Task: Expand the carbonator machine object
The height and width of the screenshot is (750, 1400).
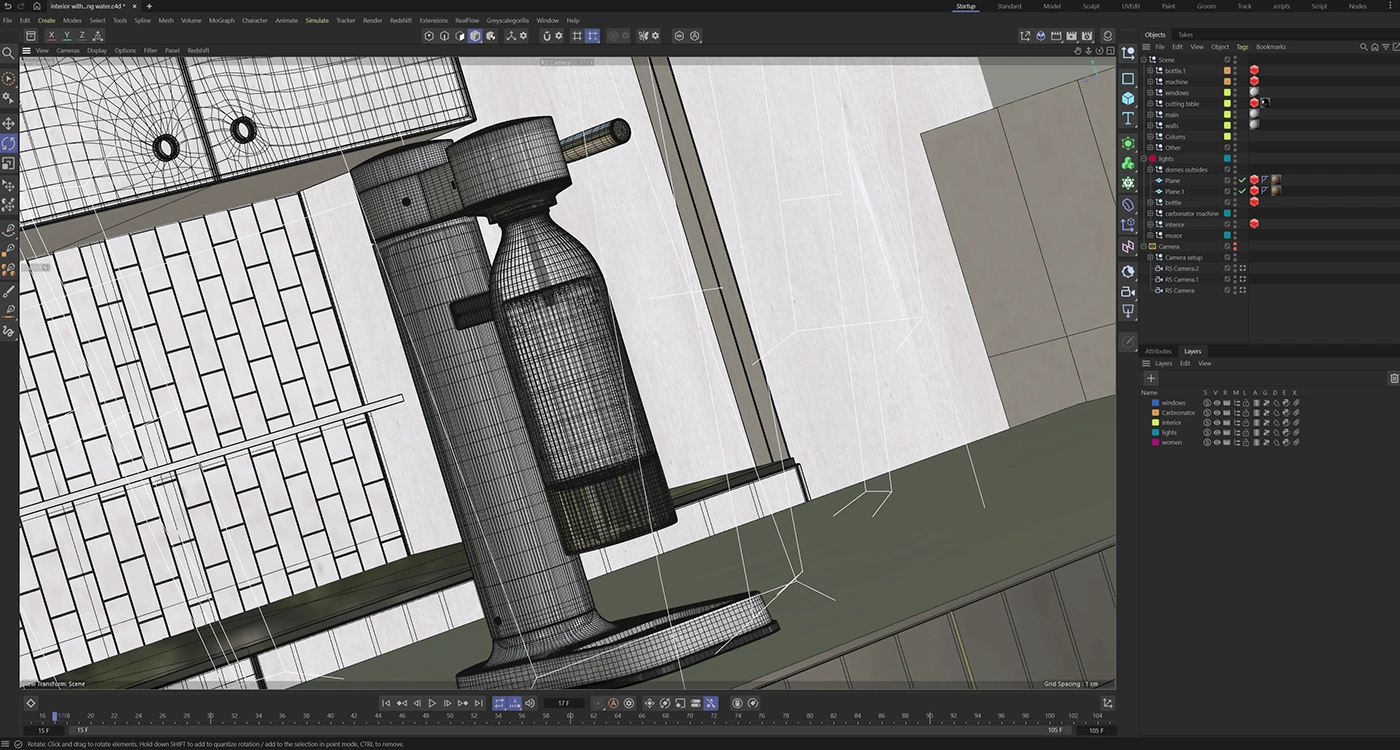Action: (1150, 213)
